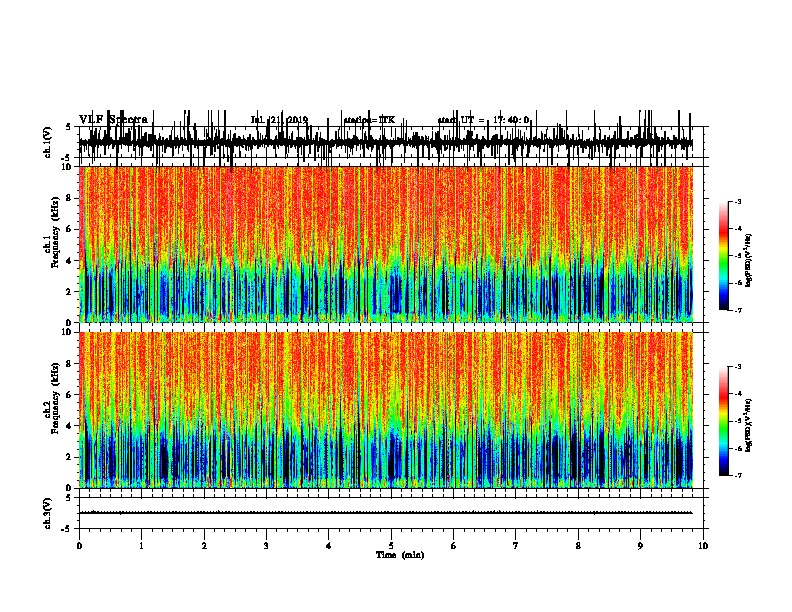Screen dimensions: 792x612
Task: Click the 'station=ITK' header label
Action: click(369, 120)
